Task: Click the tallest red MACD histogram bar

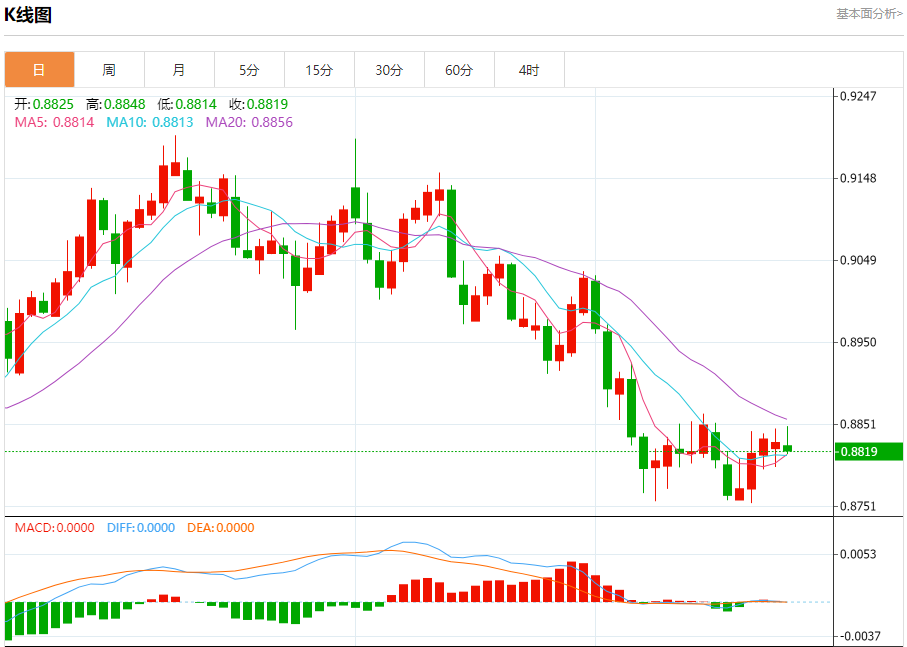Action: point(572,582)
